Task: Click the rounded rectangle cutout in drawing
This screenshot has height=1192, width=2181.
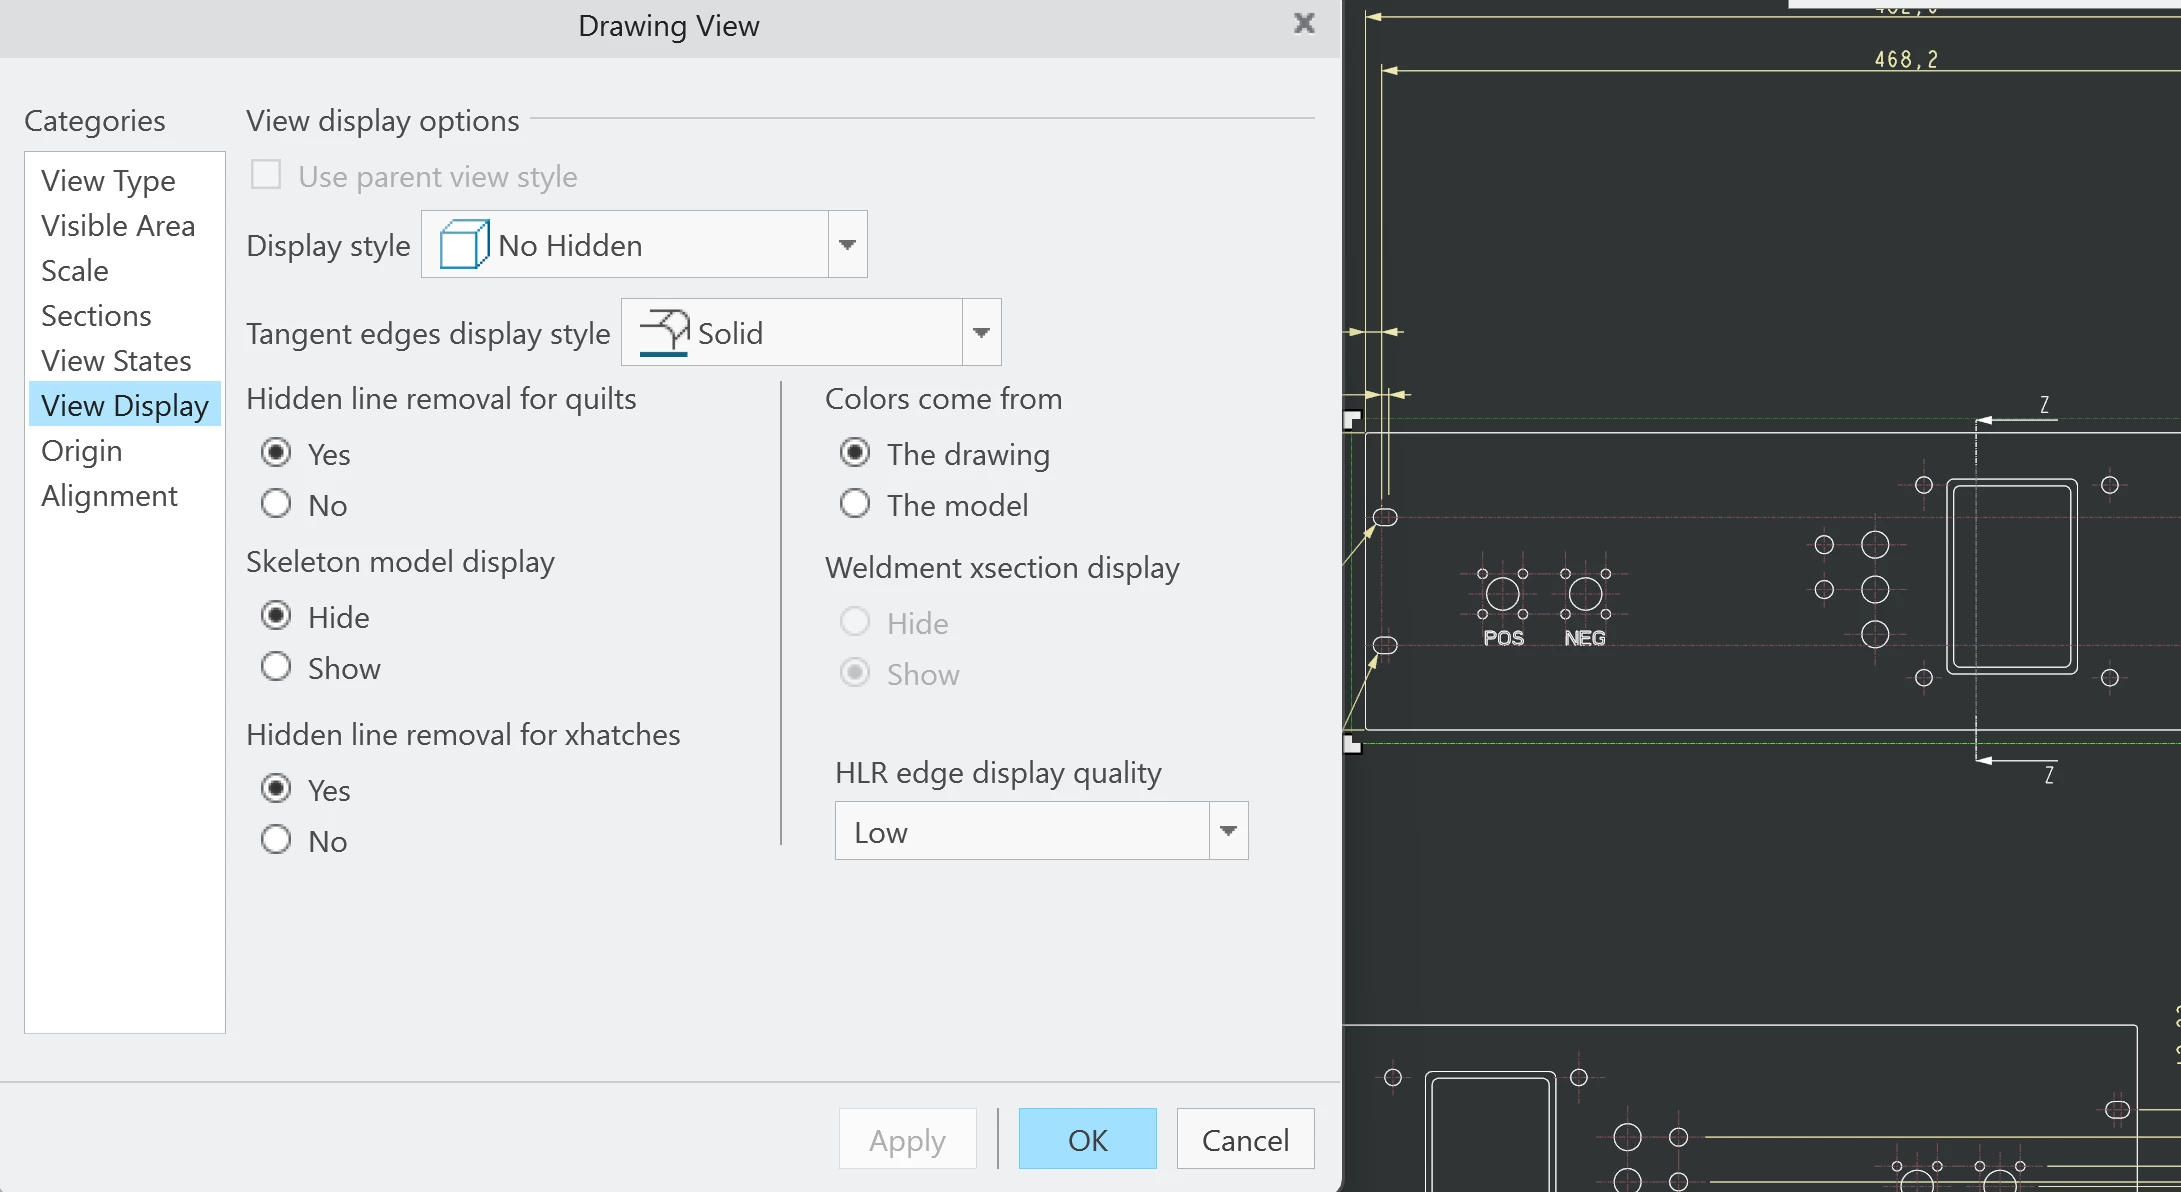Action: (2011, 576)
